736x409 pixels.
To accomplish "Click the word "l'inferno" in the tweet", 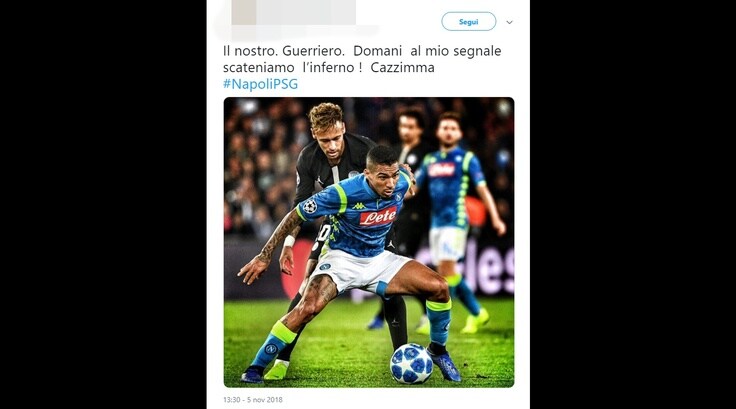I will (332, 68).
